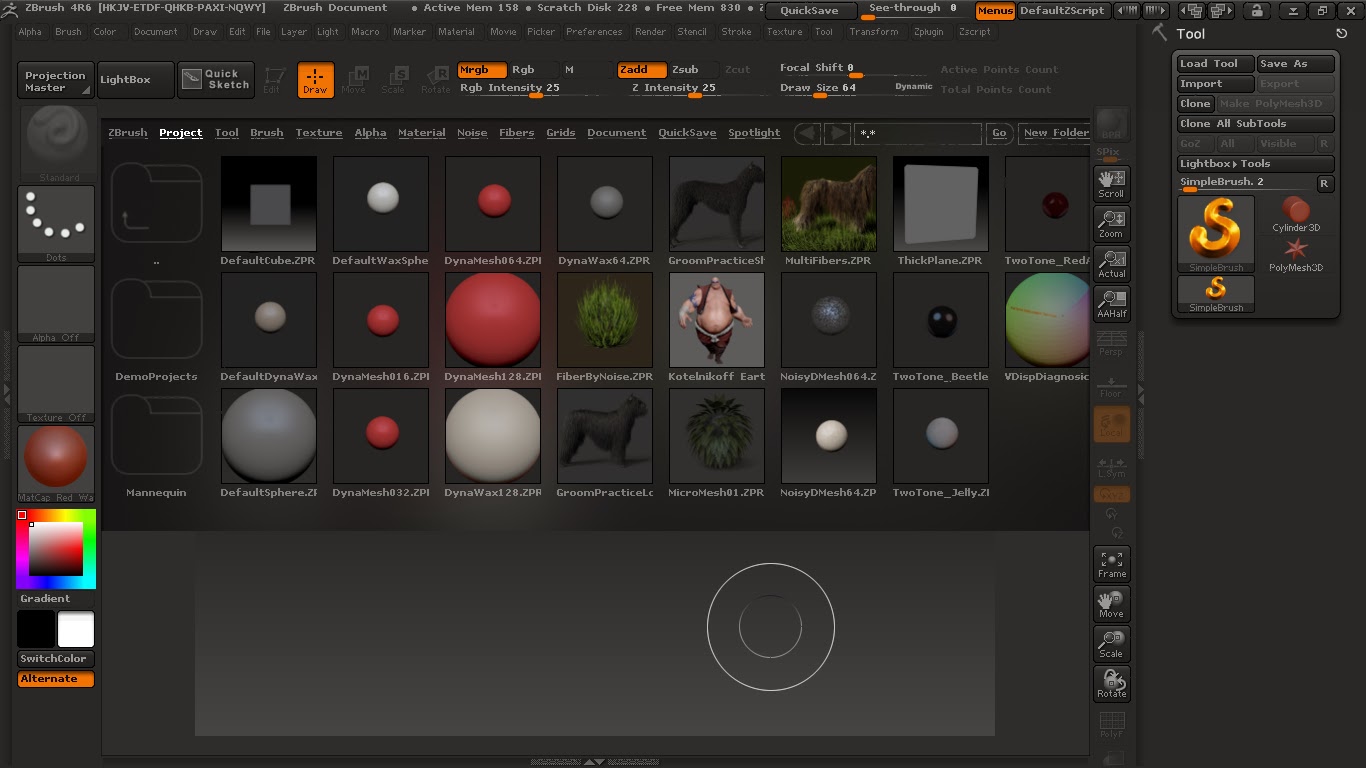Click the Scroll canvas icon
The image size is (1366, 768).
point(1111,183)
